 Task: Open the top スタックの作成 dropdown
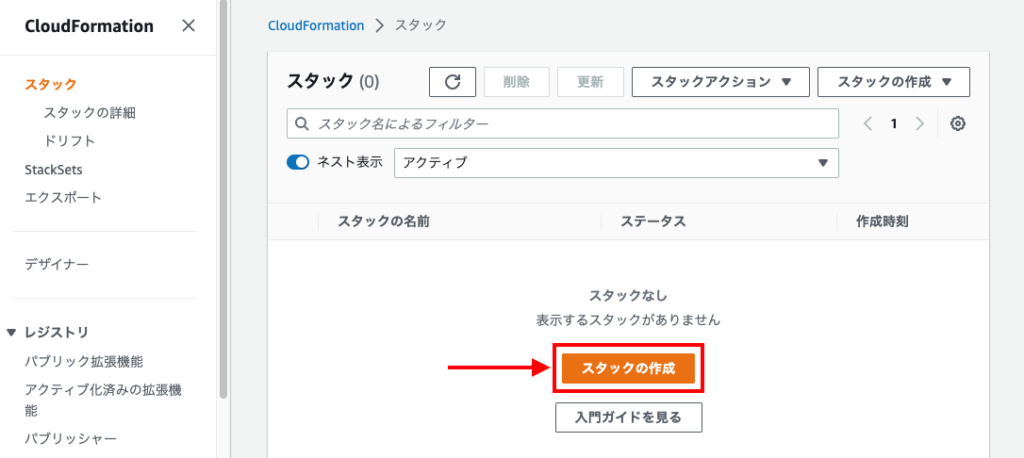(x=893, y=82)
